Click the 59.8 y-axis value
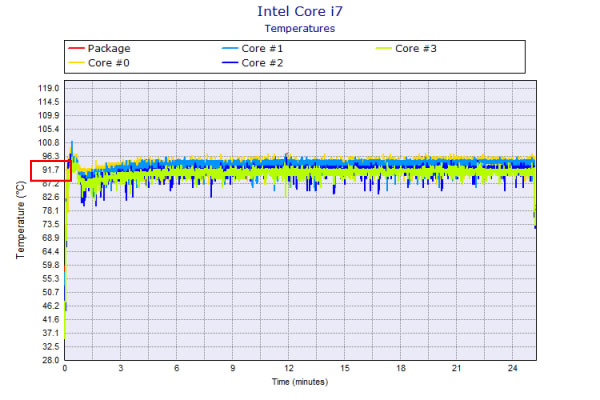 (x=51, y=265)
